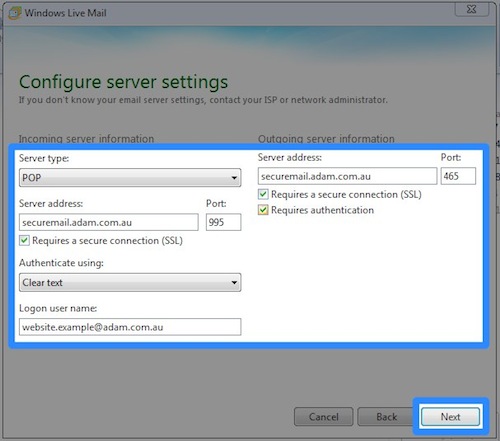The image size is (500, 441).
Task: Toggle incoming Requires a secure connection (SSL)
Action: pos(24,240)
